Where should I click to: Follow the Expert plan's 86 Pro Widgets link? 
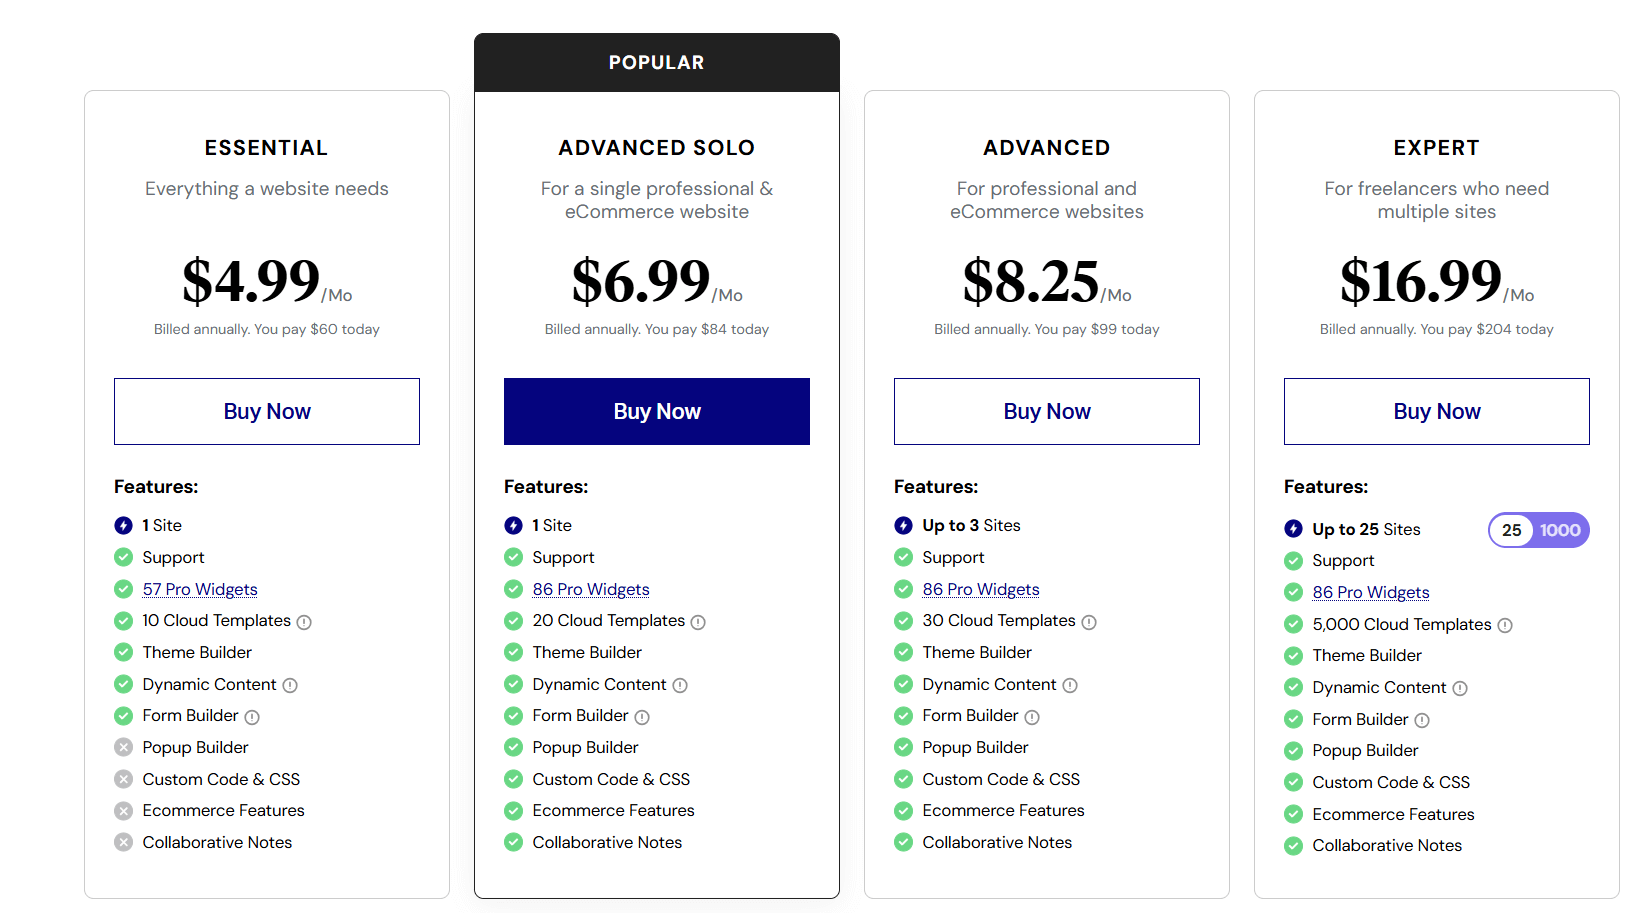1371,592
